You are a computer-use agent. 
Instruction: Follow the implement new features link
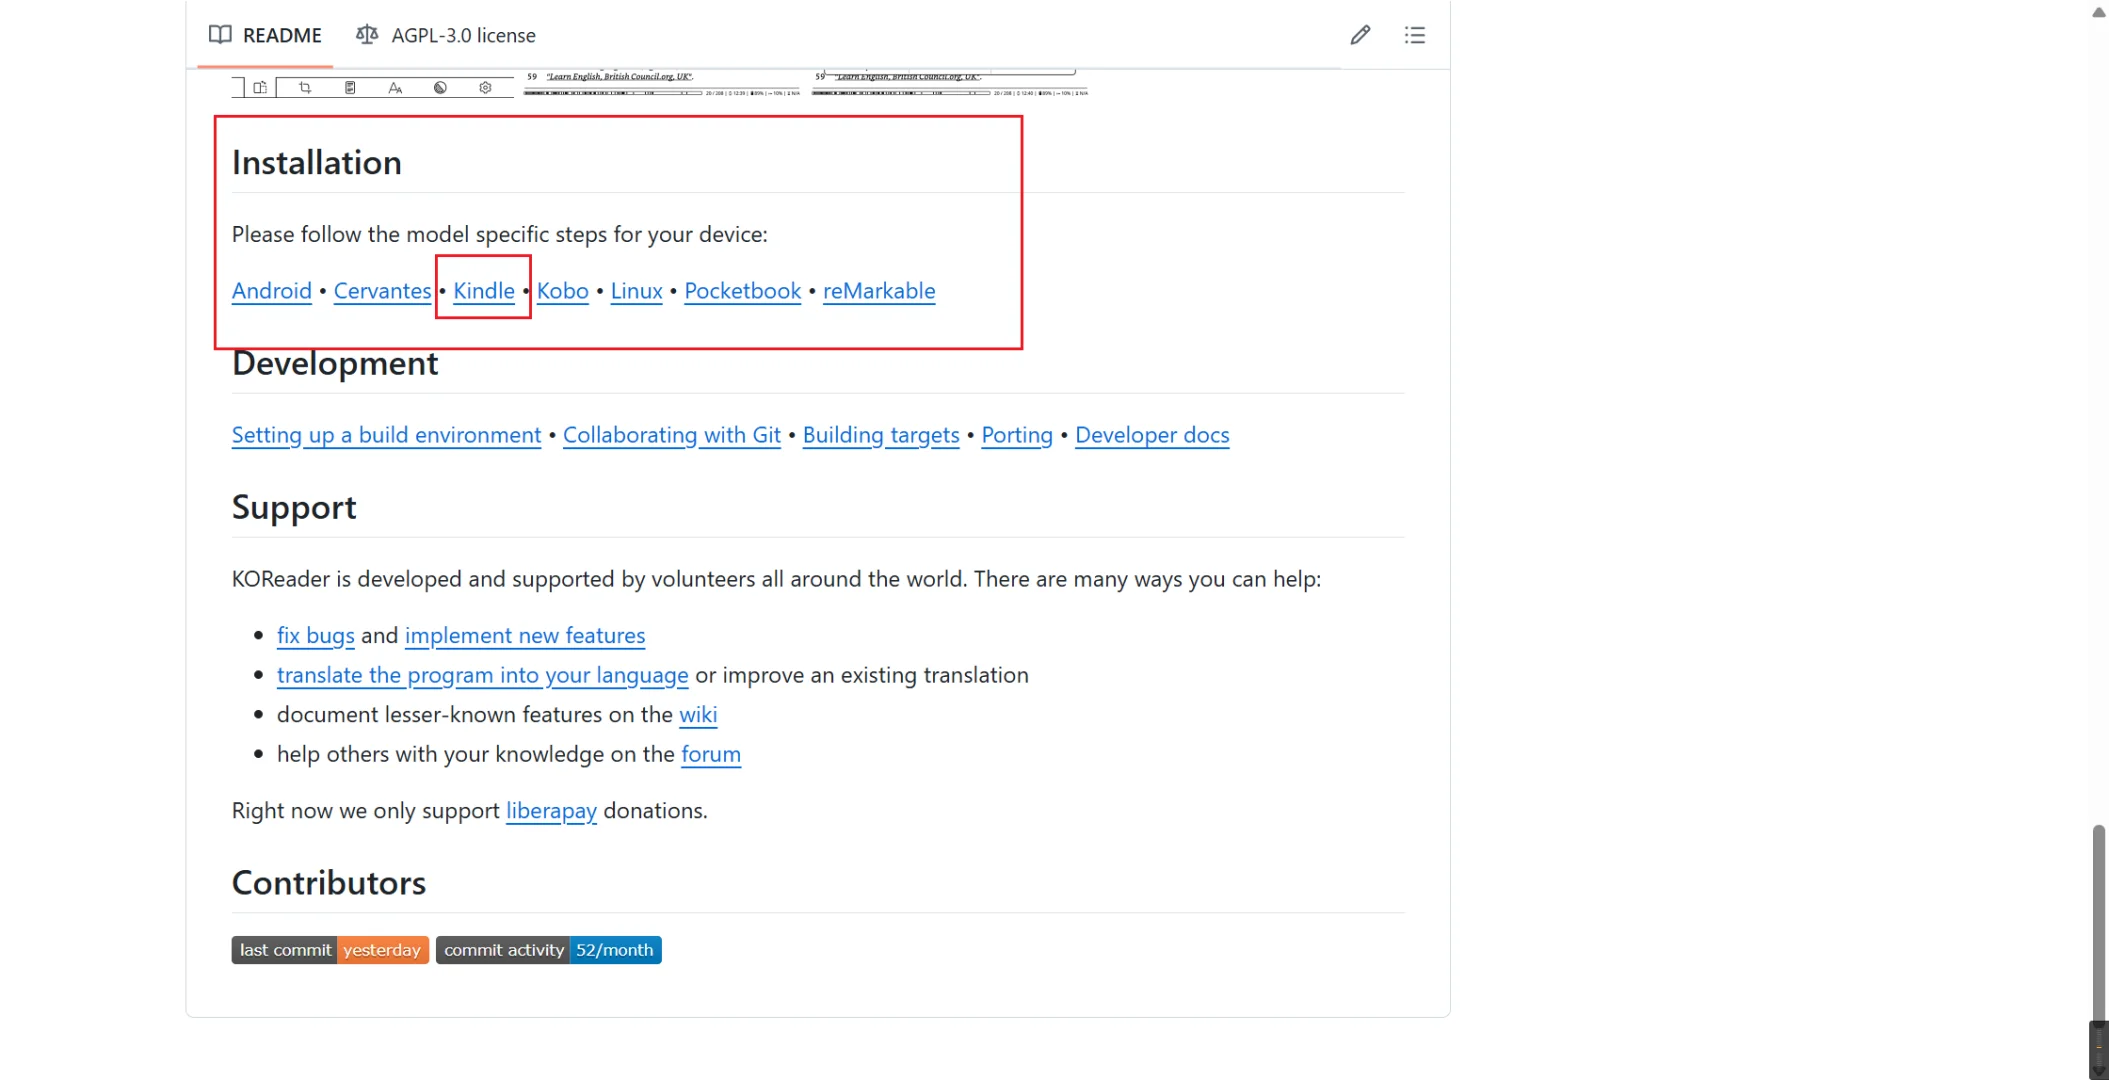click(525, 636)
